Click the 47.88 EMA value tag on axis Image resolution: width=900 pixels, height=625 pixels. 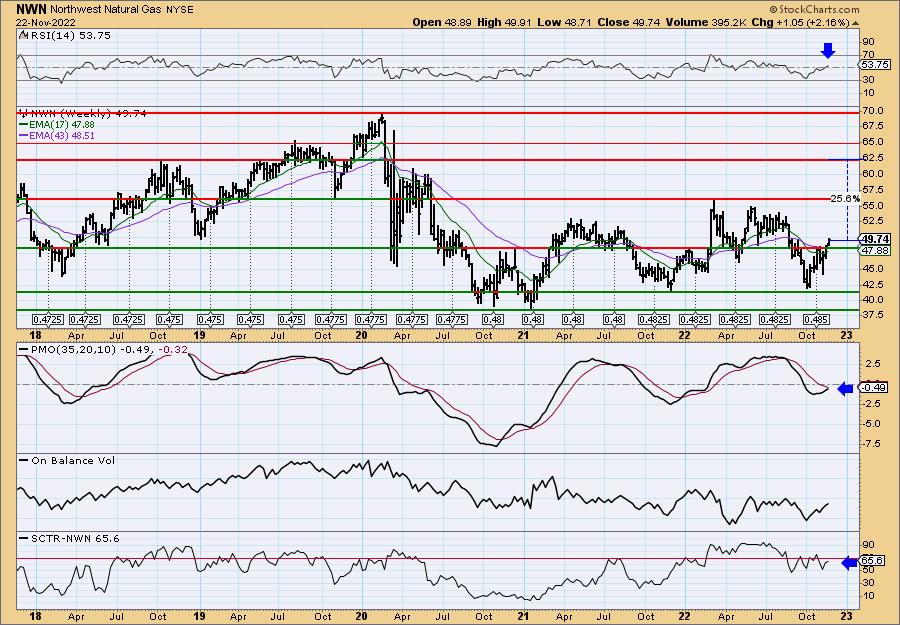876,251
